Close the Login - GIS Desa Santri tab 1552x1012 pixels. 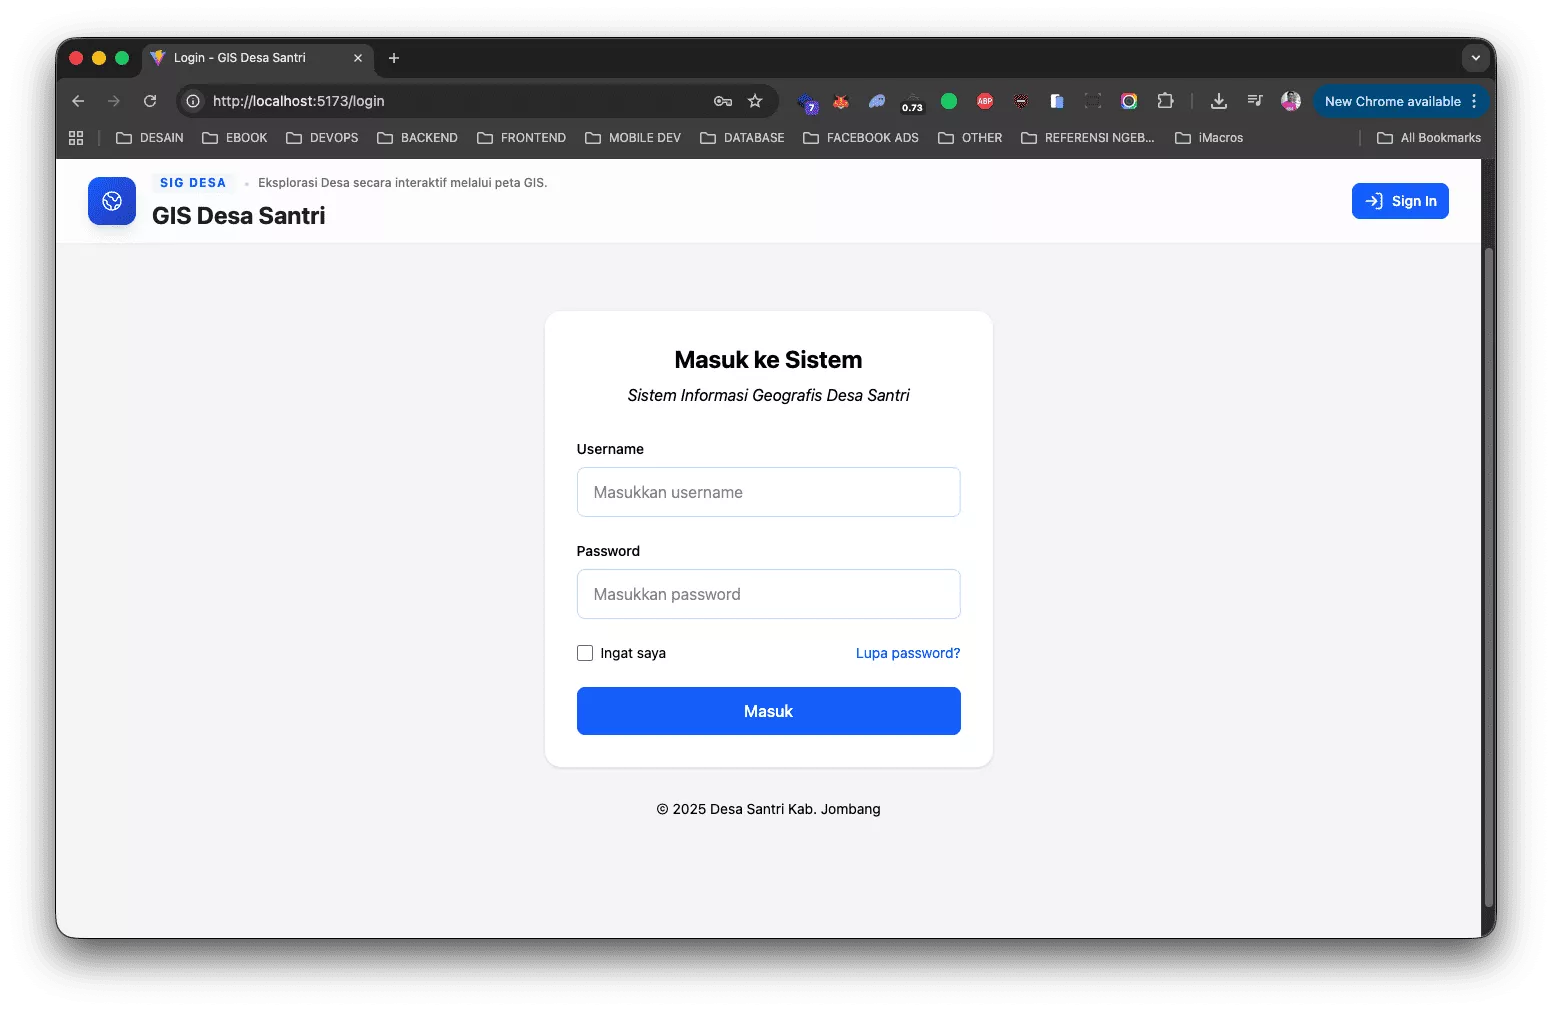(x=358, y=58)
